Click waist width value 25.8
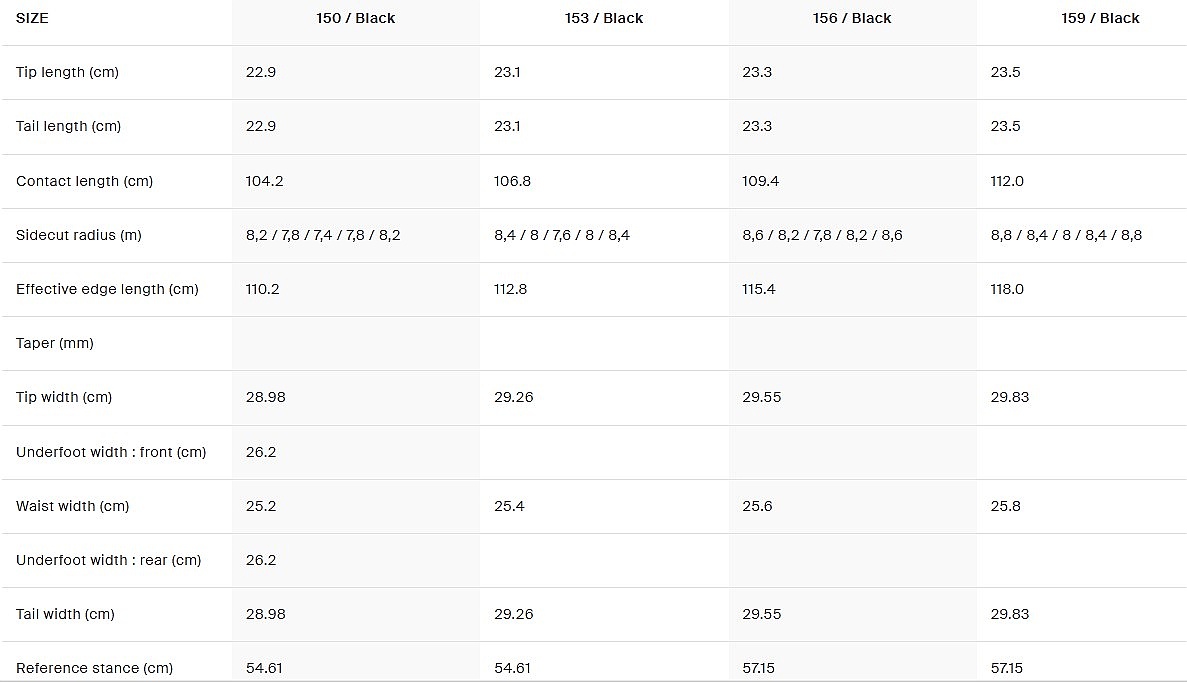 tap(1005, 506)
